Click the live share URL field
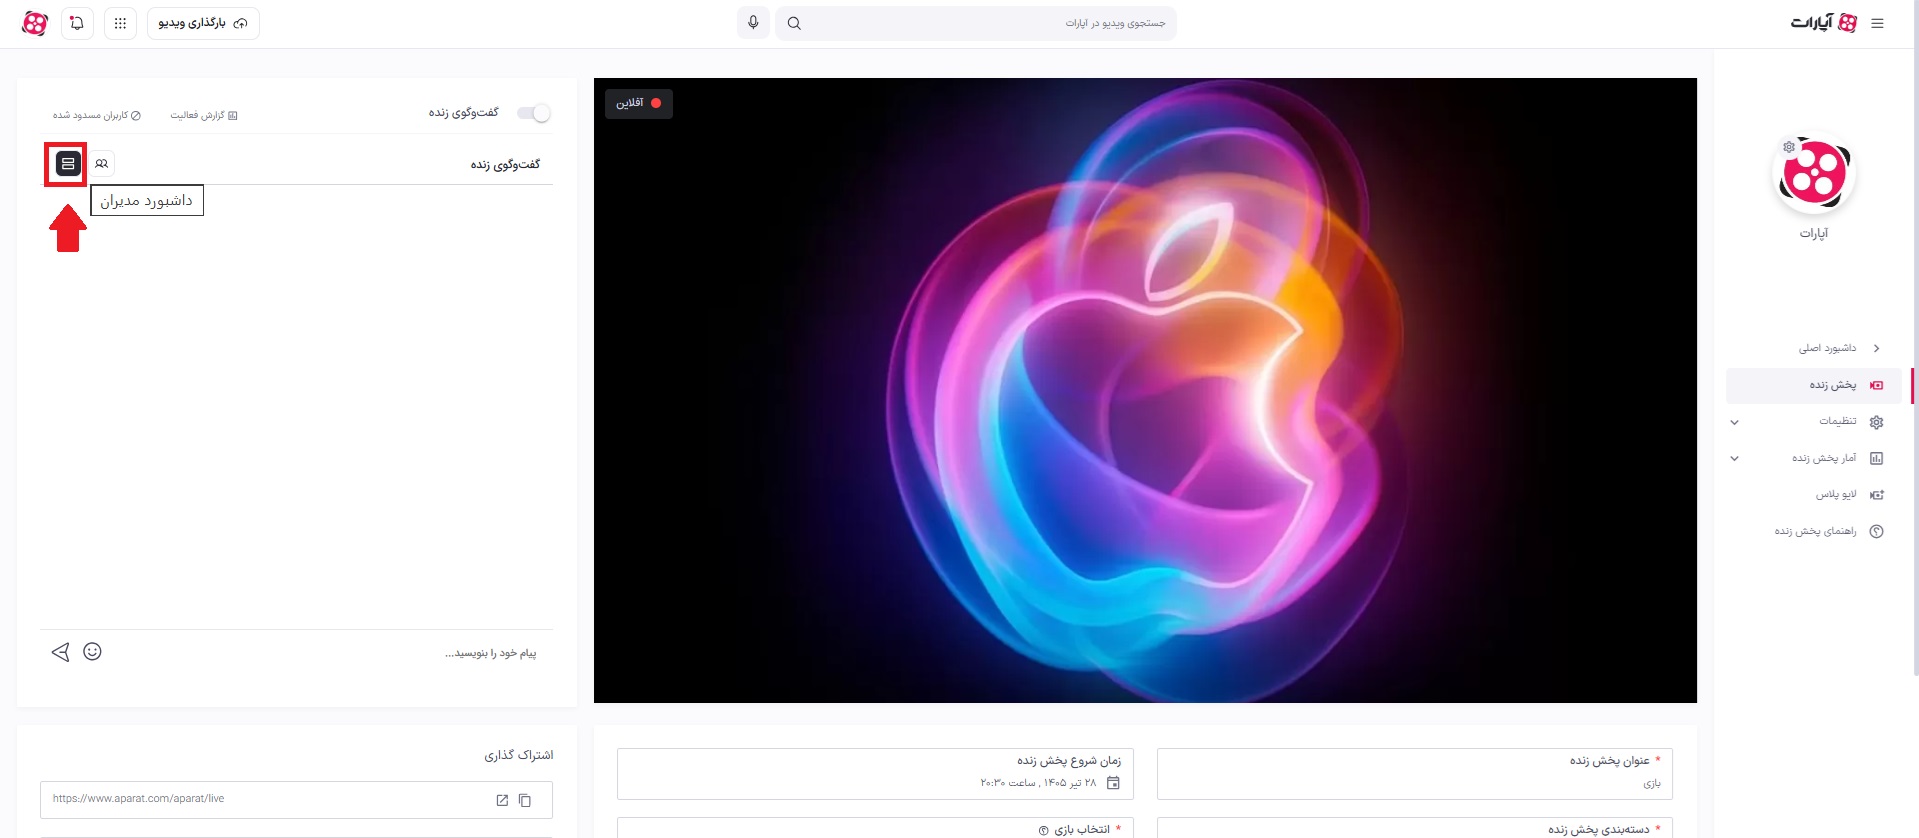Screen dimensions: 1919x838 click(296, 800)
